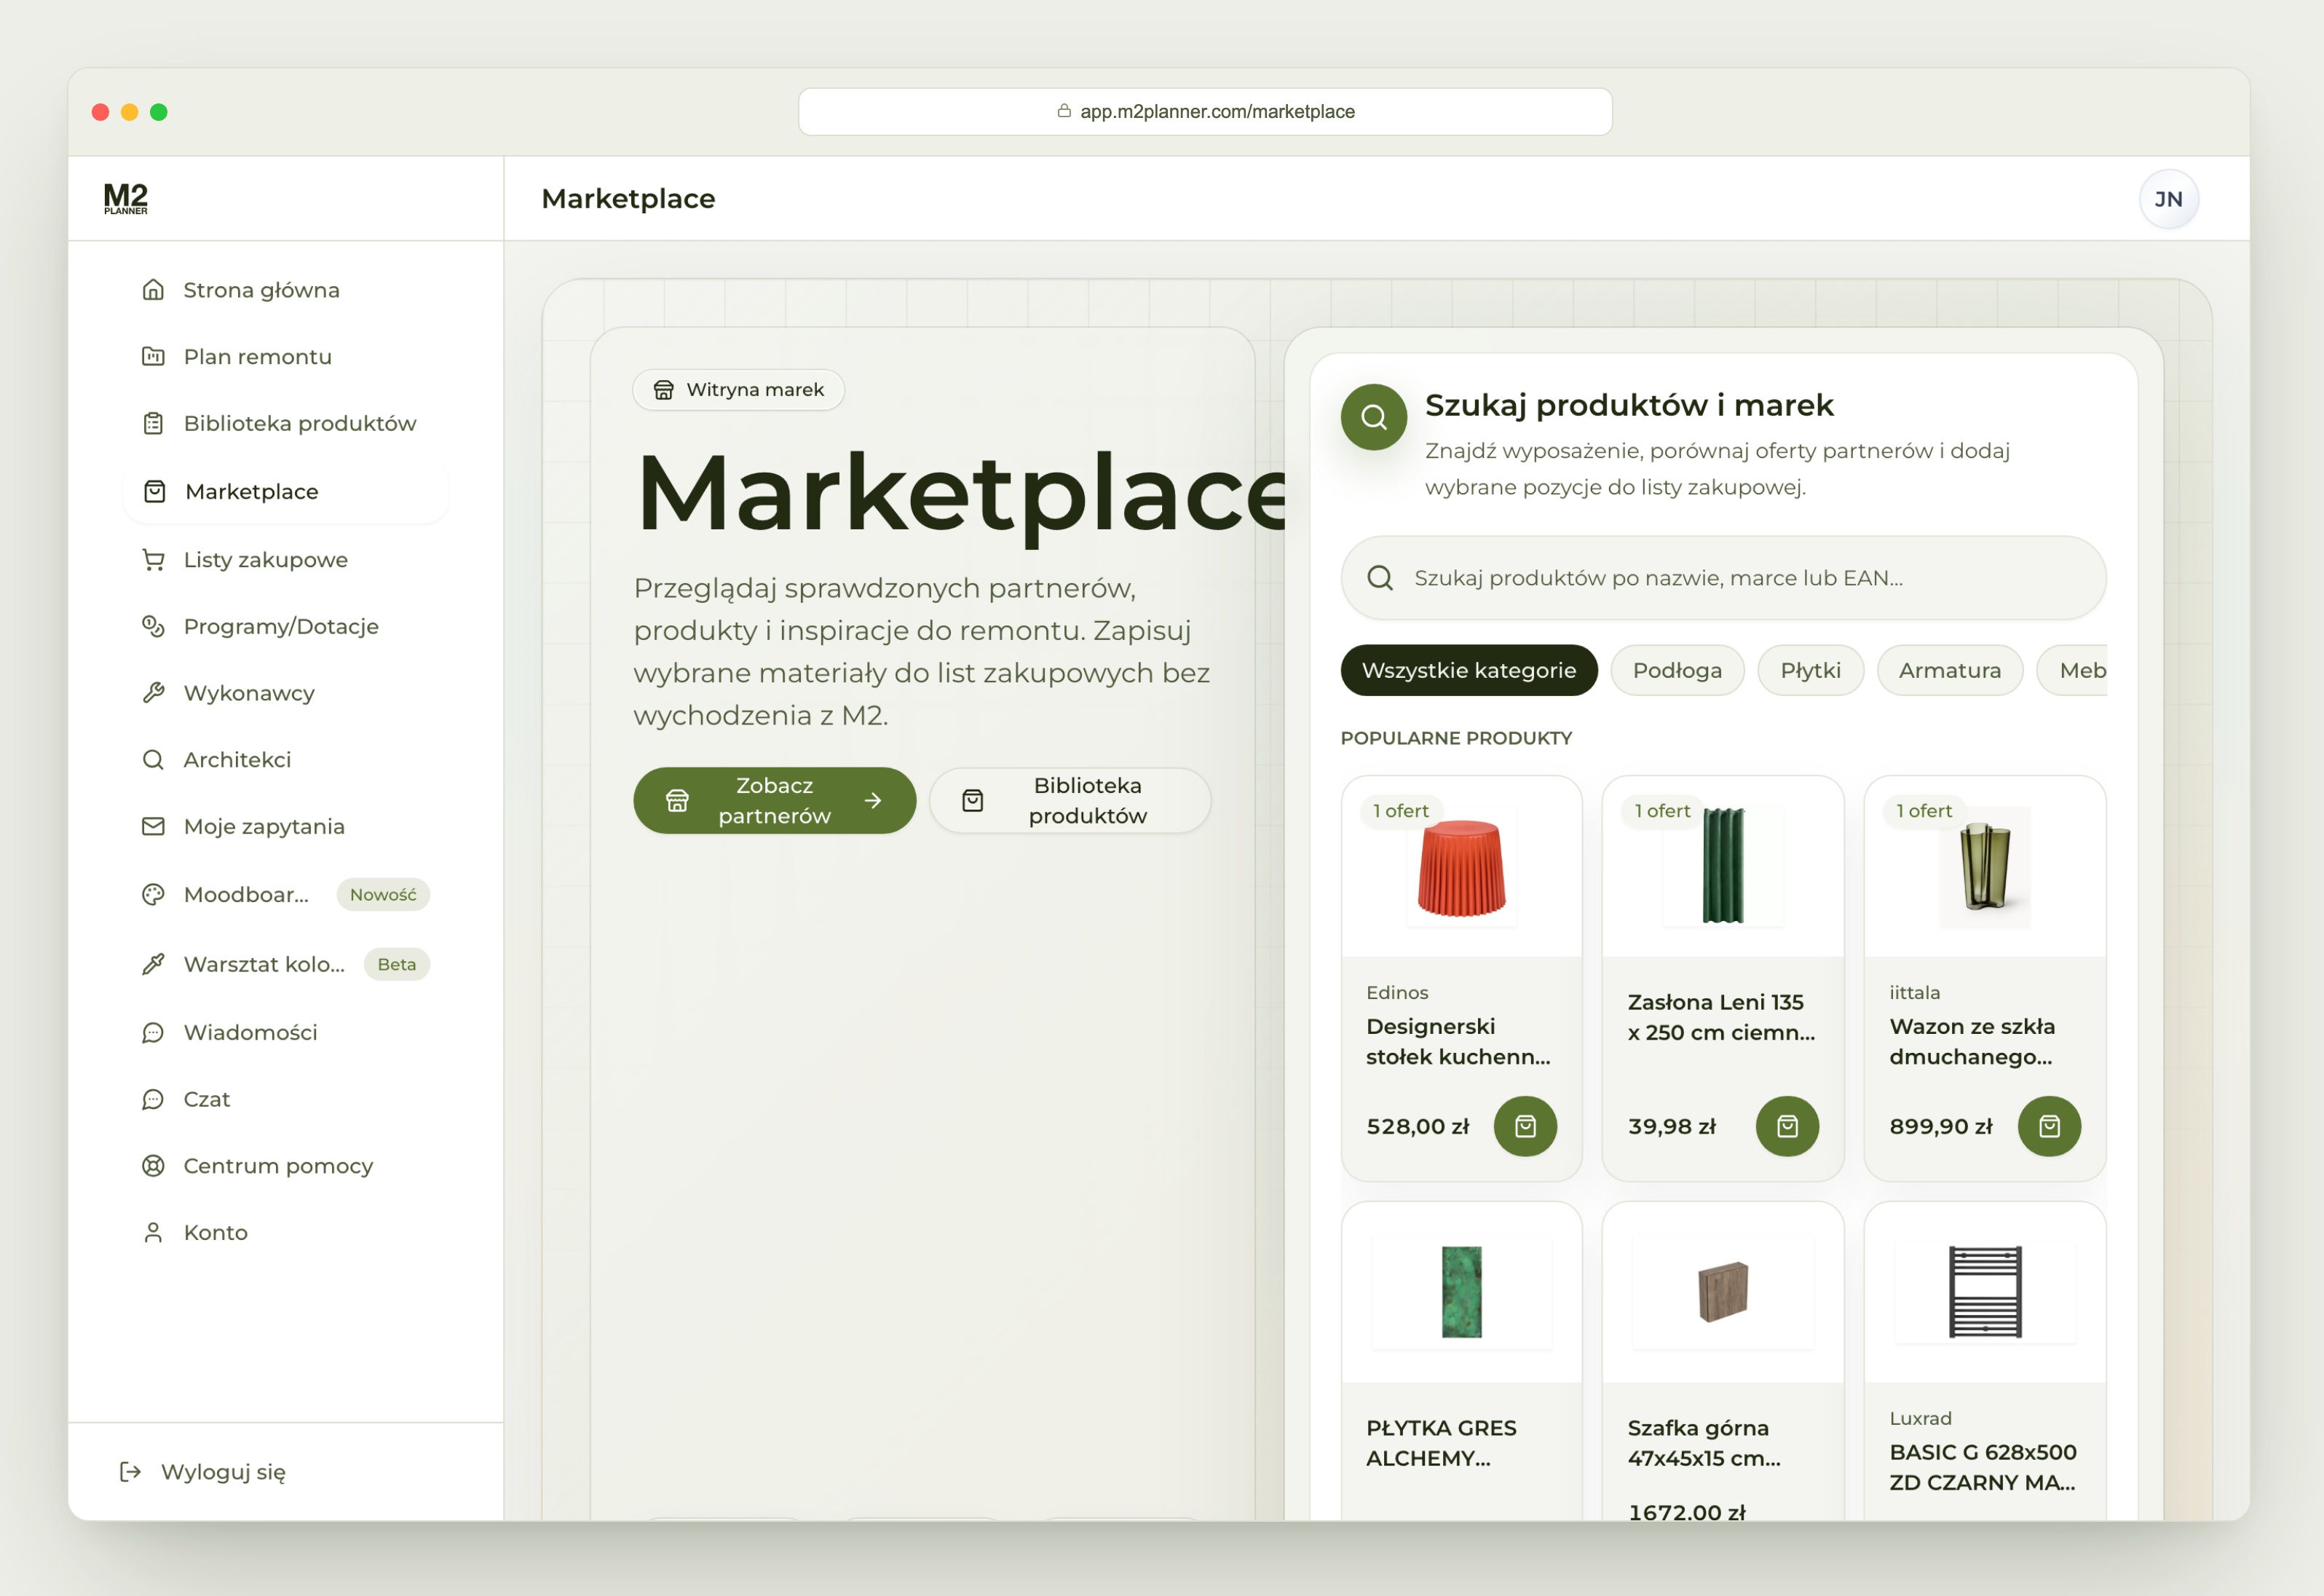Open the red Edinos stool thumbnail

1461,867
